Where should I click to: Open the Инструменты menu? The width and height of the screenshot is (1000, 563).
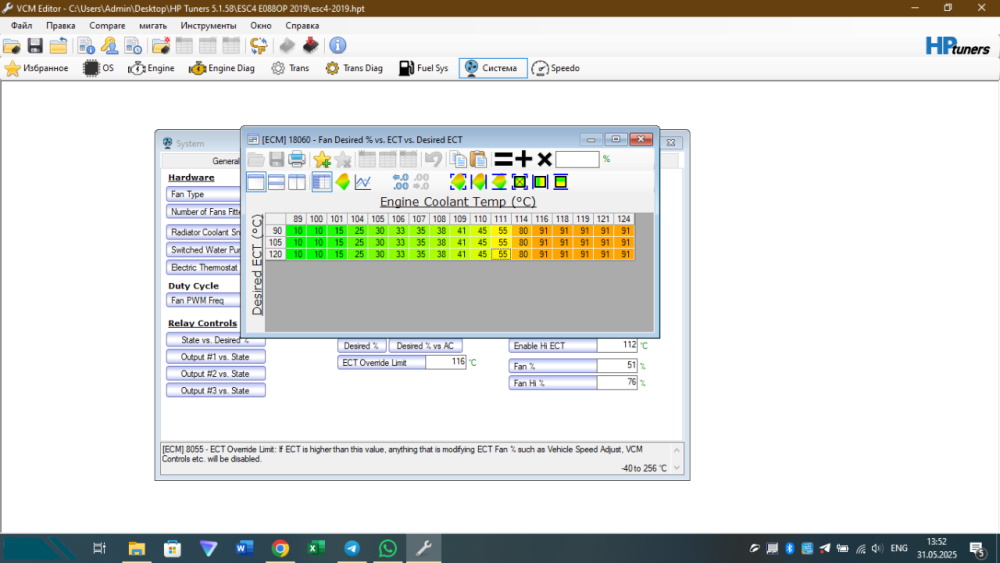tap(208, 24)
